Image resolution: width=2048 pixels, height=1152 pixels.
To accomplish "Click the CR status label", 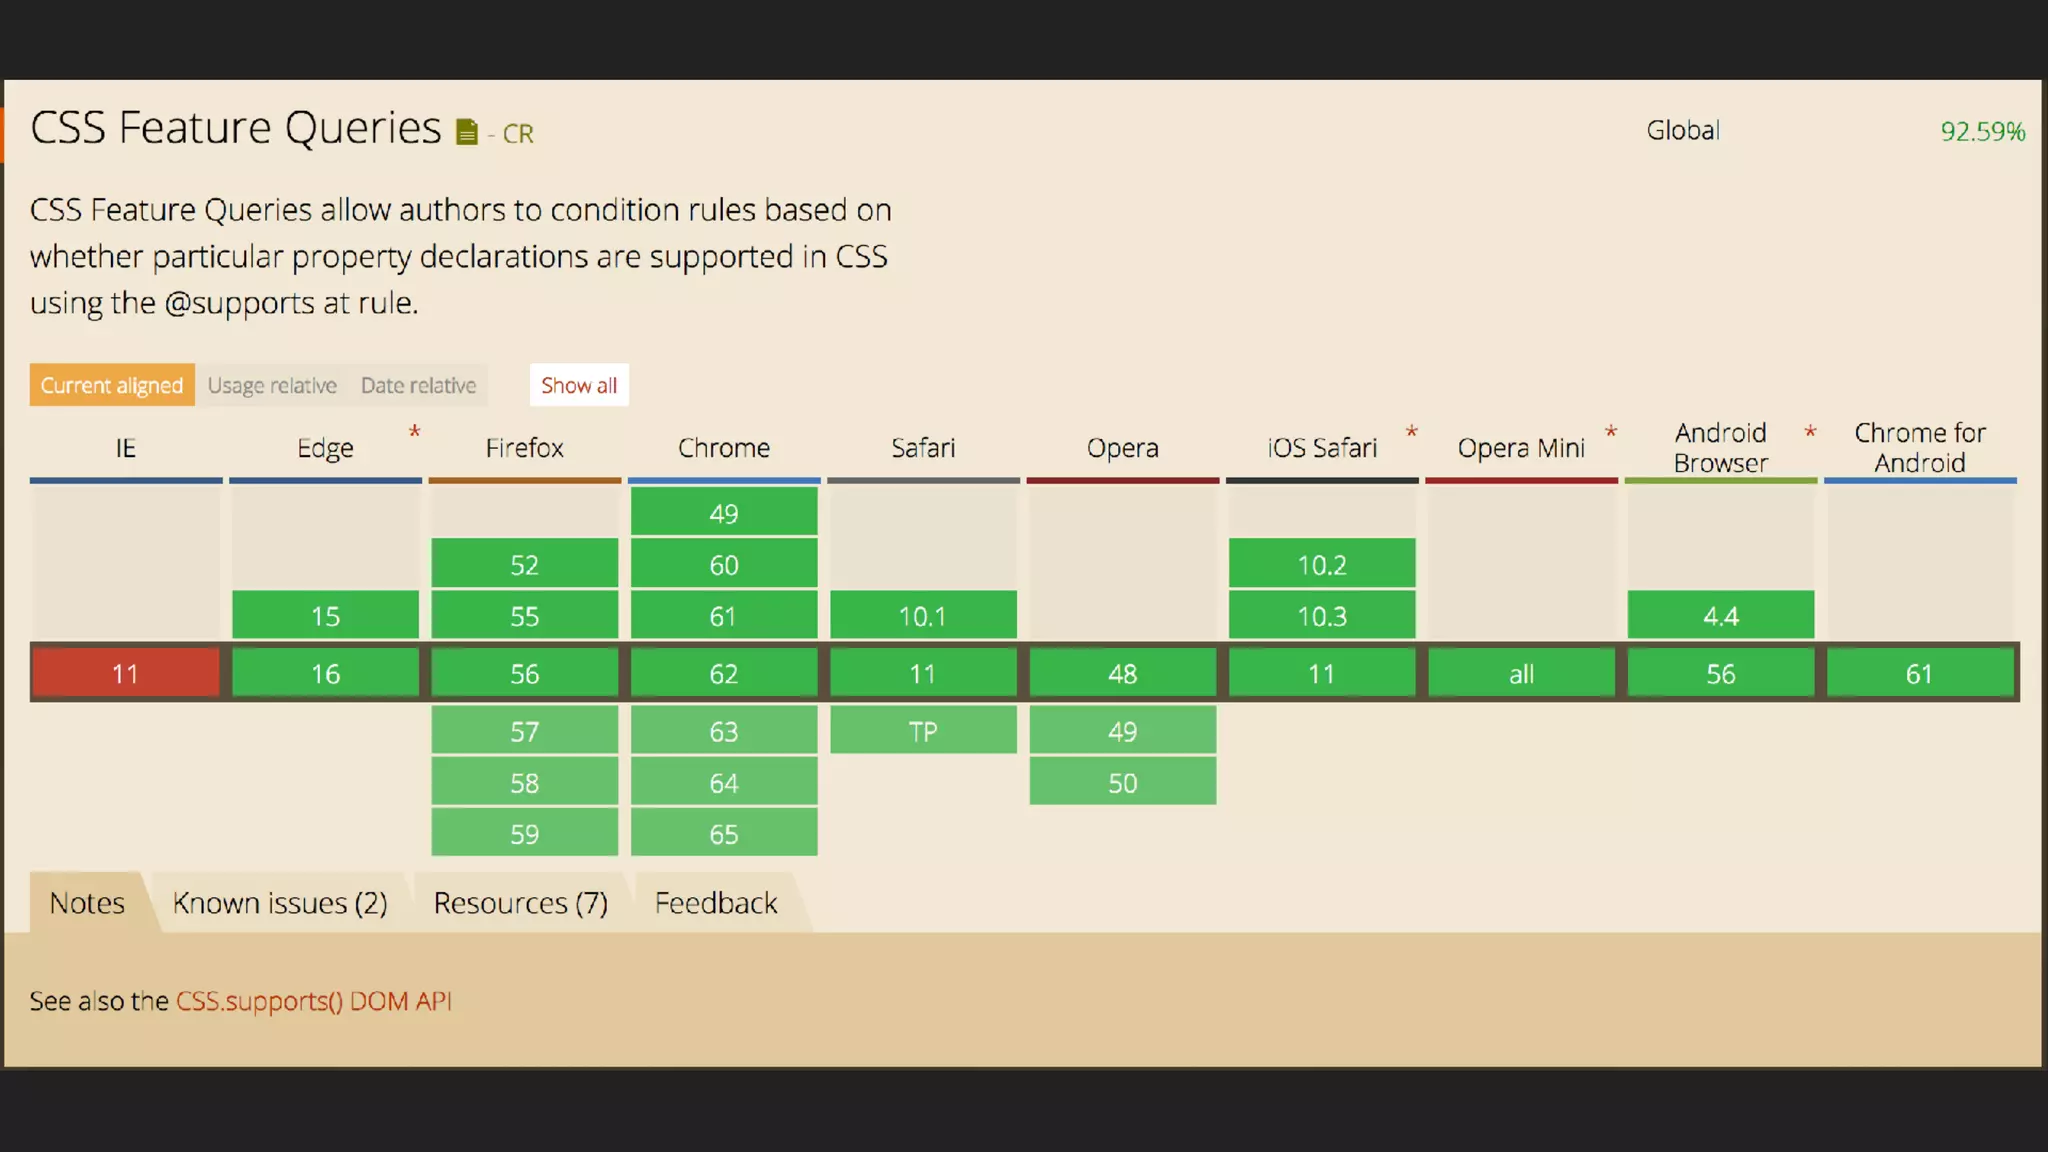I will point(518,133).
